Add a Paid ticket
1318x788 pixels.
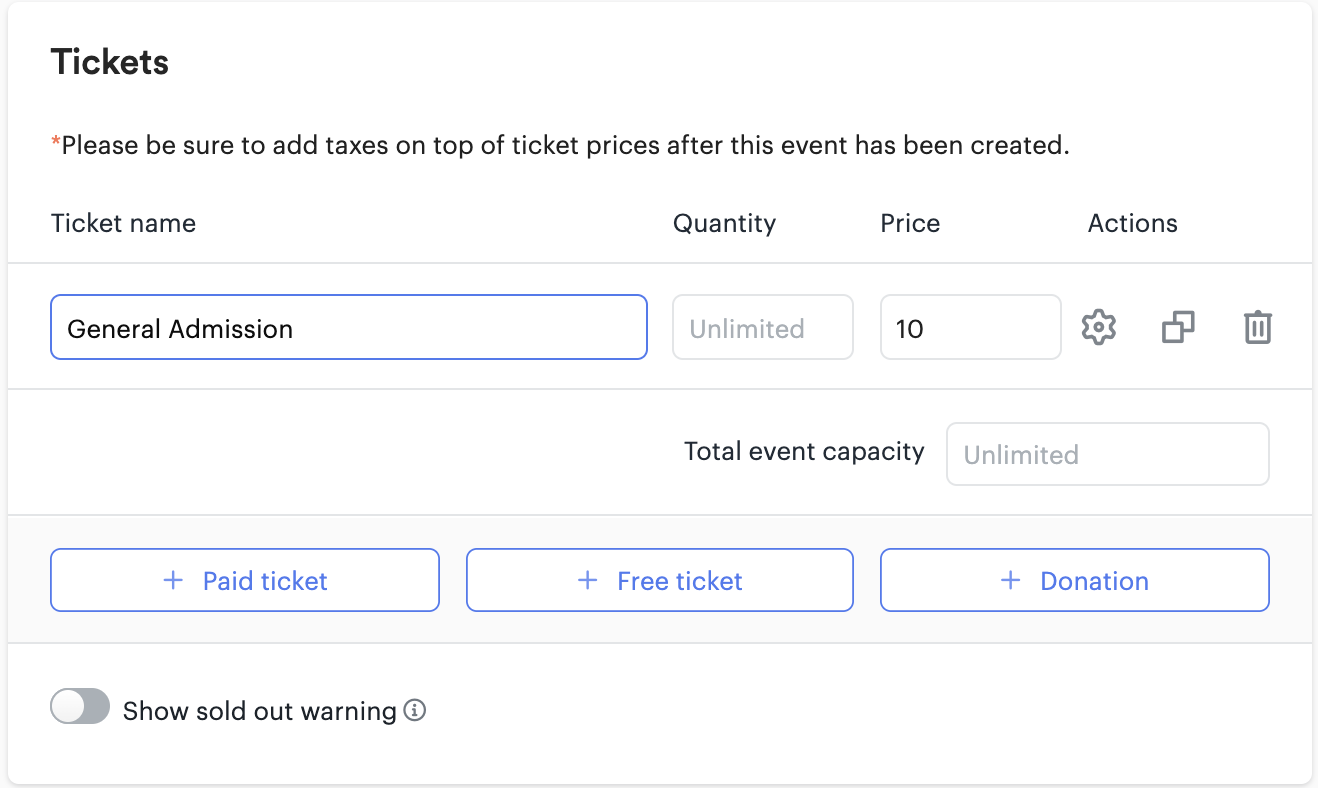[x=245, y=580]
